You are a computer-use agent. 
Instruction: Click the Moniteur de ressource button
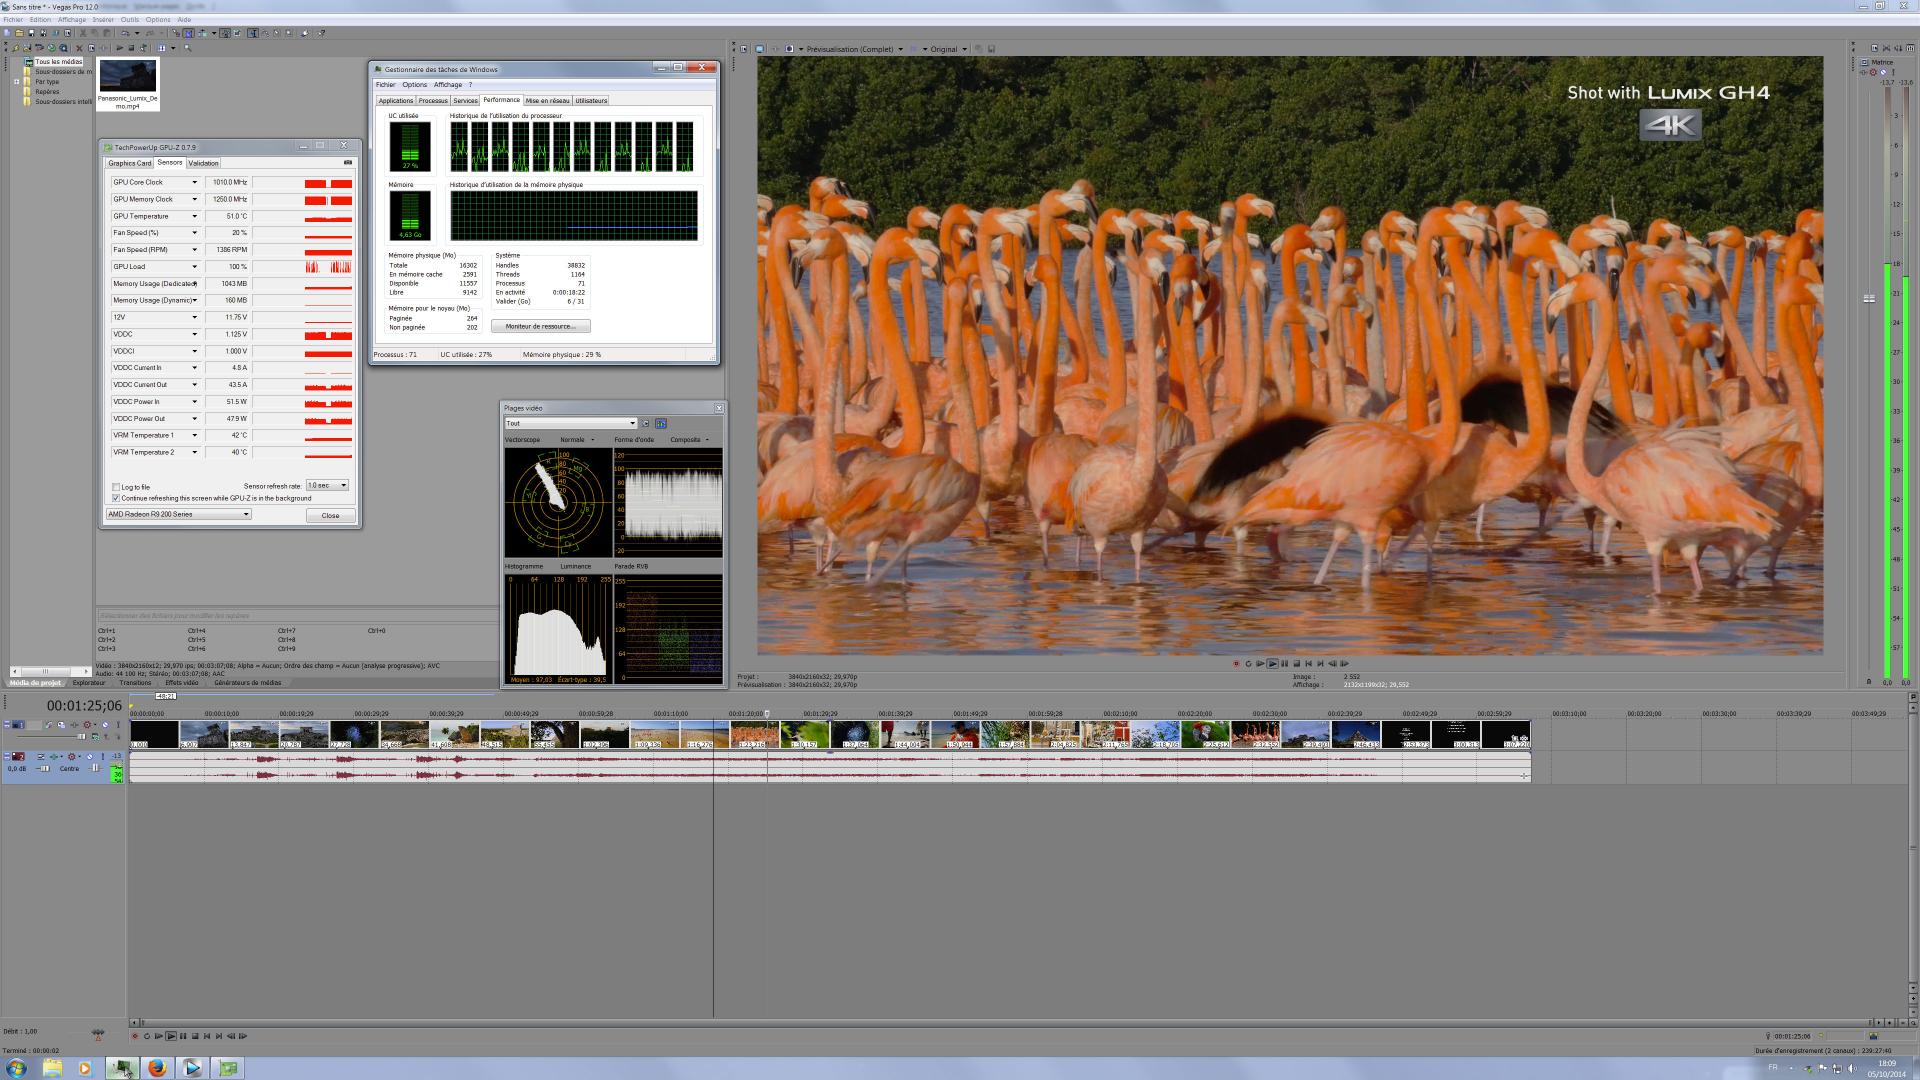pos(540,326)
